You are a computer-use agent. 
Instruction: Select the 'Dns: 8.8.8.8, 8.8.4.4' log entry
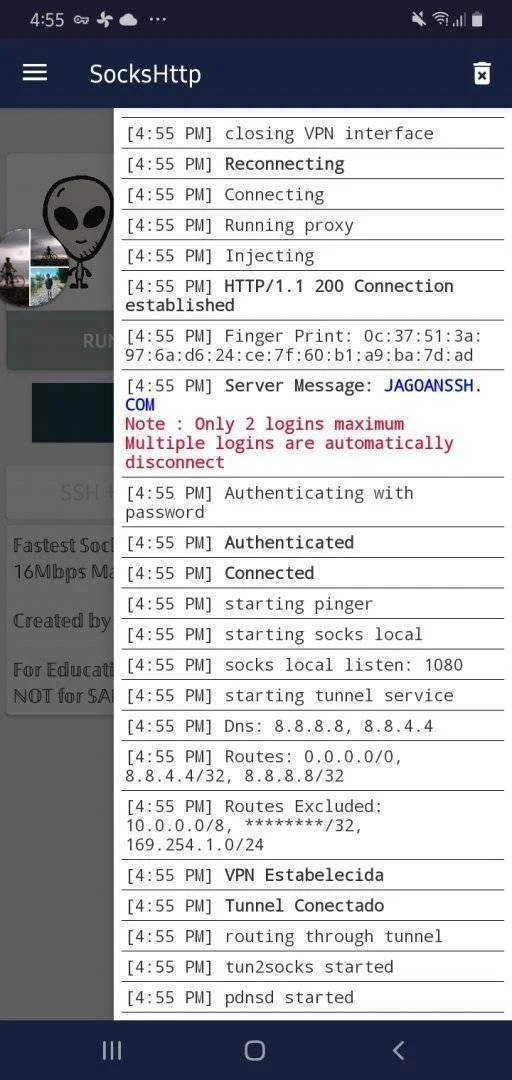[313, 725]
